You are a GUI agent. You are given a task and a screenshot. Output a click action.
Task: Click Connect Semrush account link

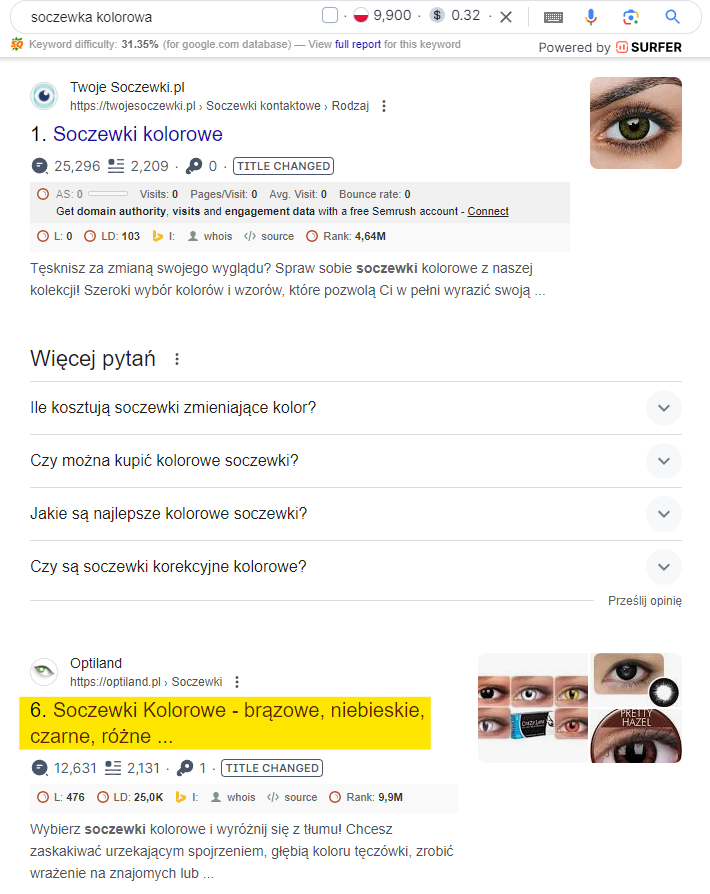pos(488,212)
